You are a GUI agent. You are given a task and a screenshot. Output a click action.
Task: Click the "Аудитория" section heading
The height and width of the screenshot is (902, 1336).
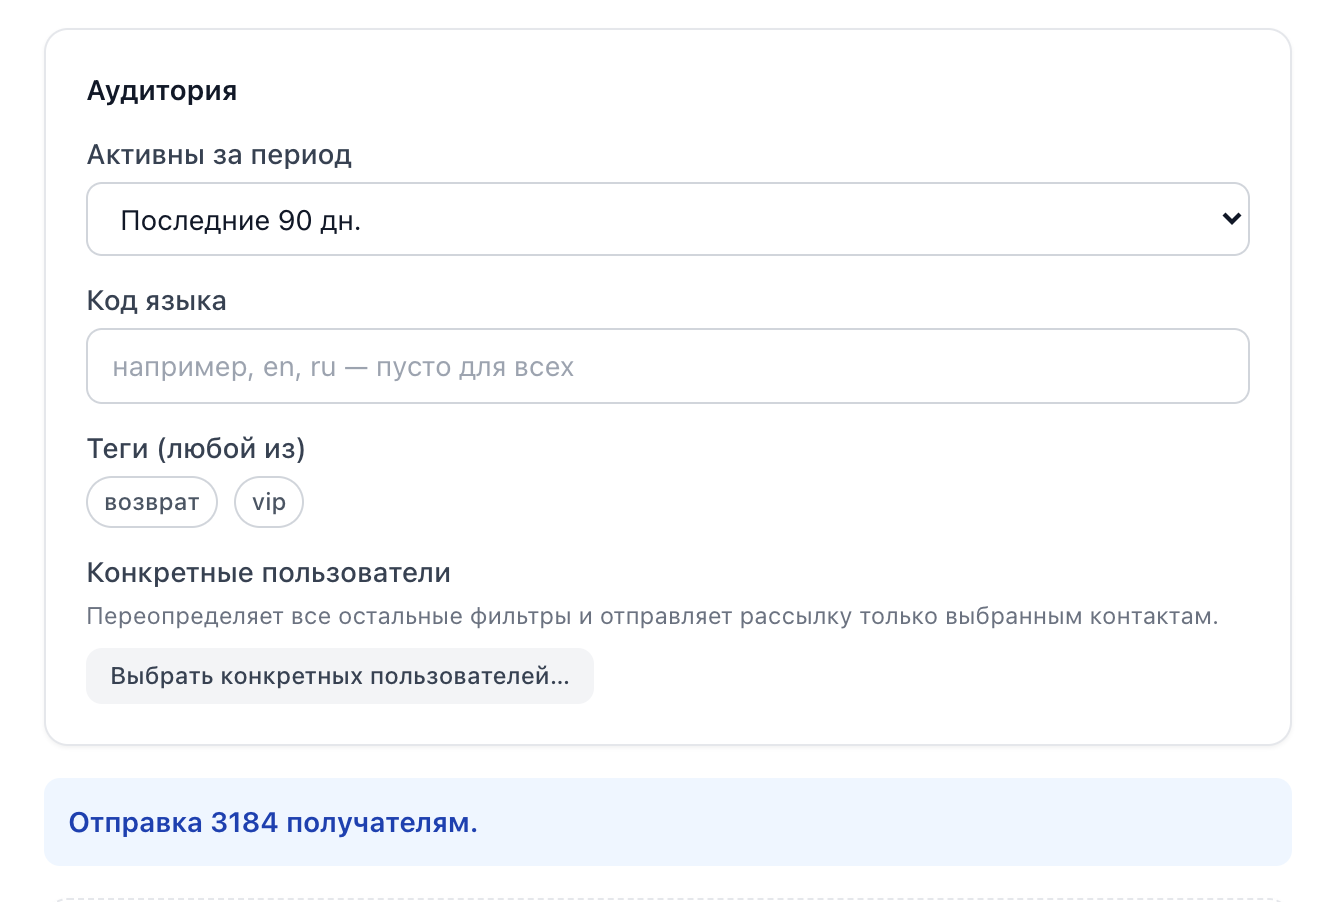pos(162,91)
